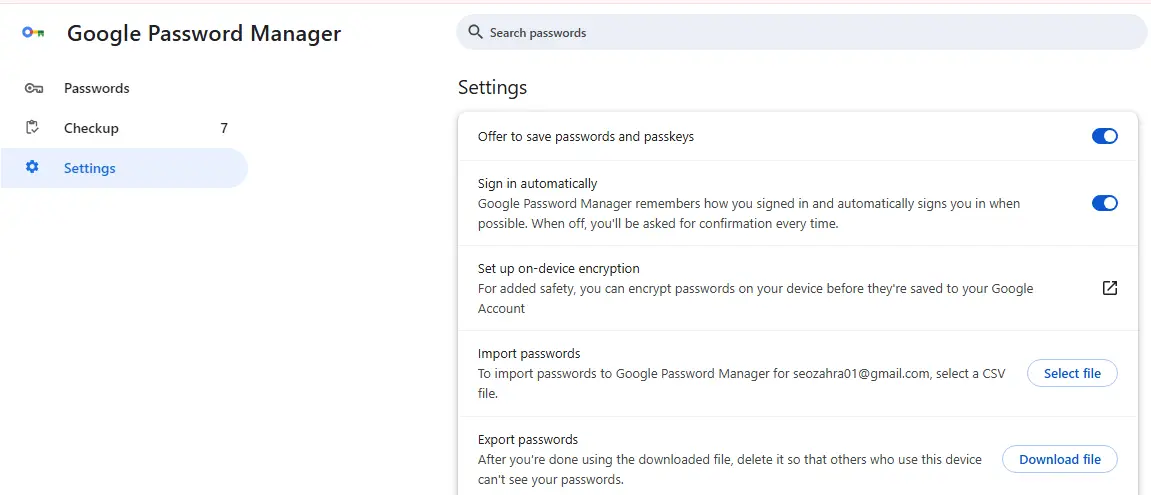Click the Passwords key icon in sidebar
1151x495 pixels.
(33, 88)
